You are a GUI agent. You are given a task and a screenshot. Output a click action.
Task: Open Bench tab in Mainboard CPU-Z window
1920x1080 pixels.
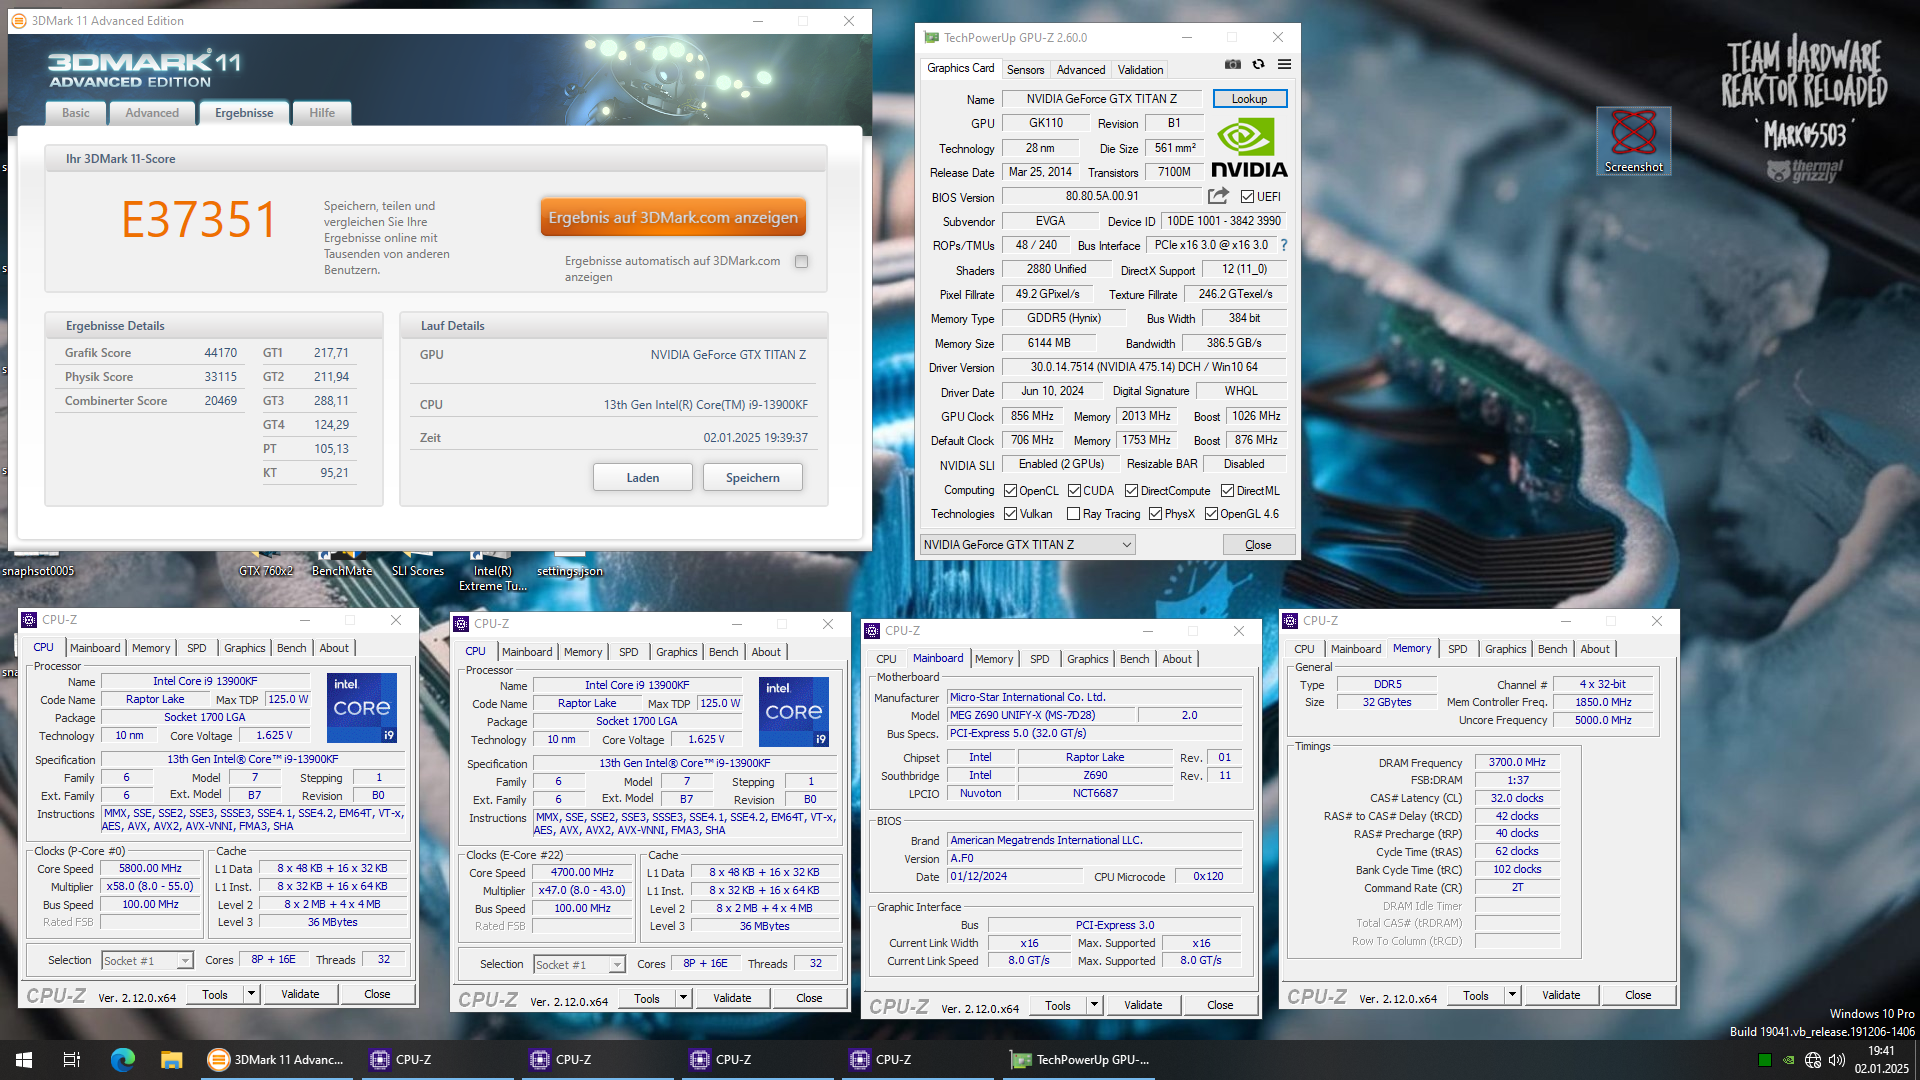coord(1134,659)
